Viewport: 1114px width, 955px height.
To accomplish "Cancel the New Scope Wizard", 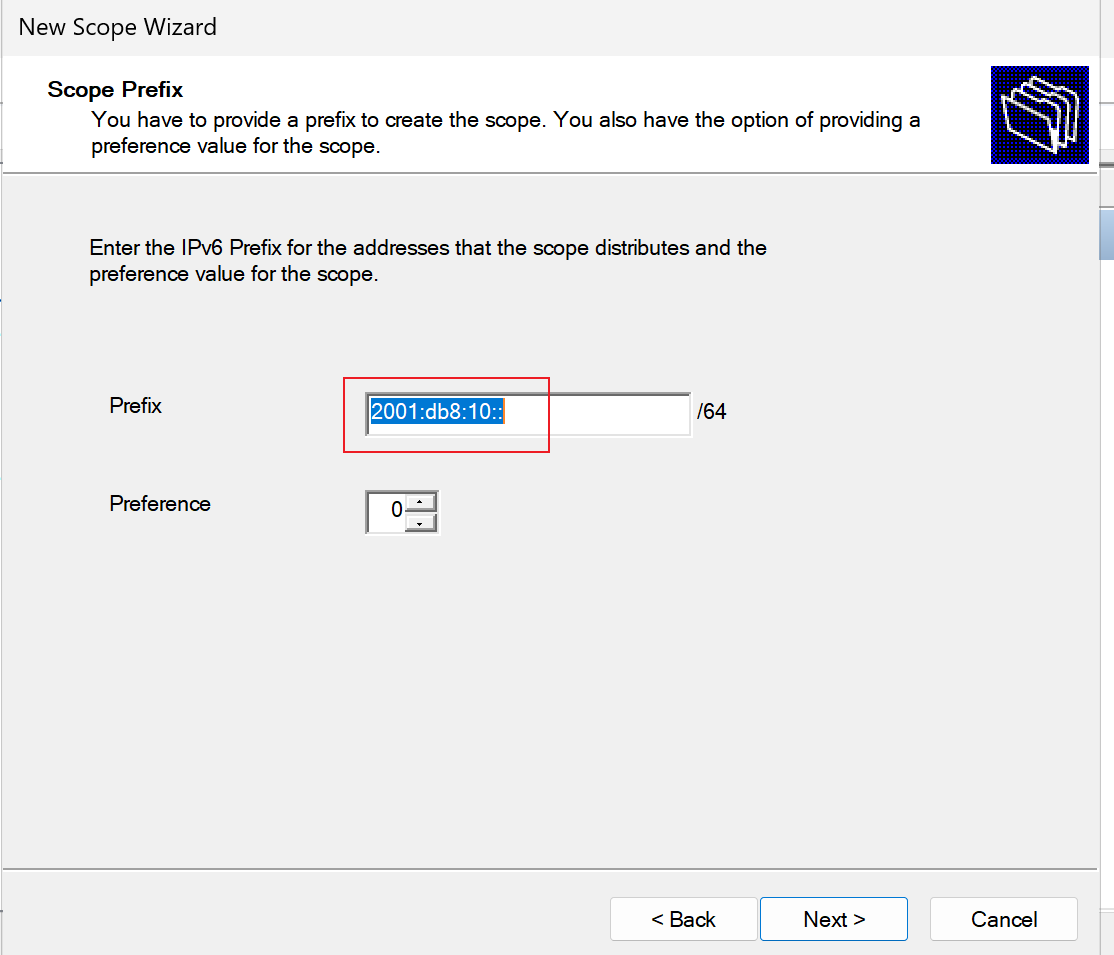I will coord(1004,919).
